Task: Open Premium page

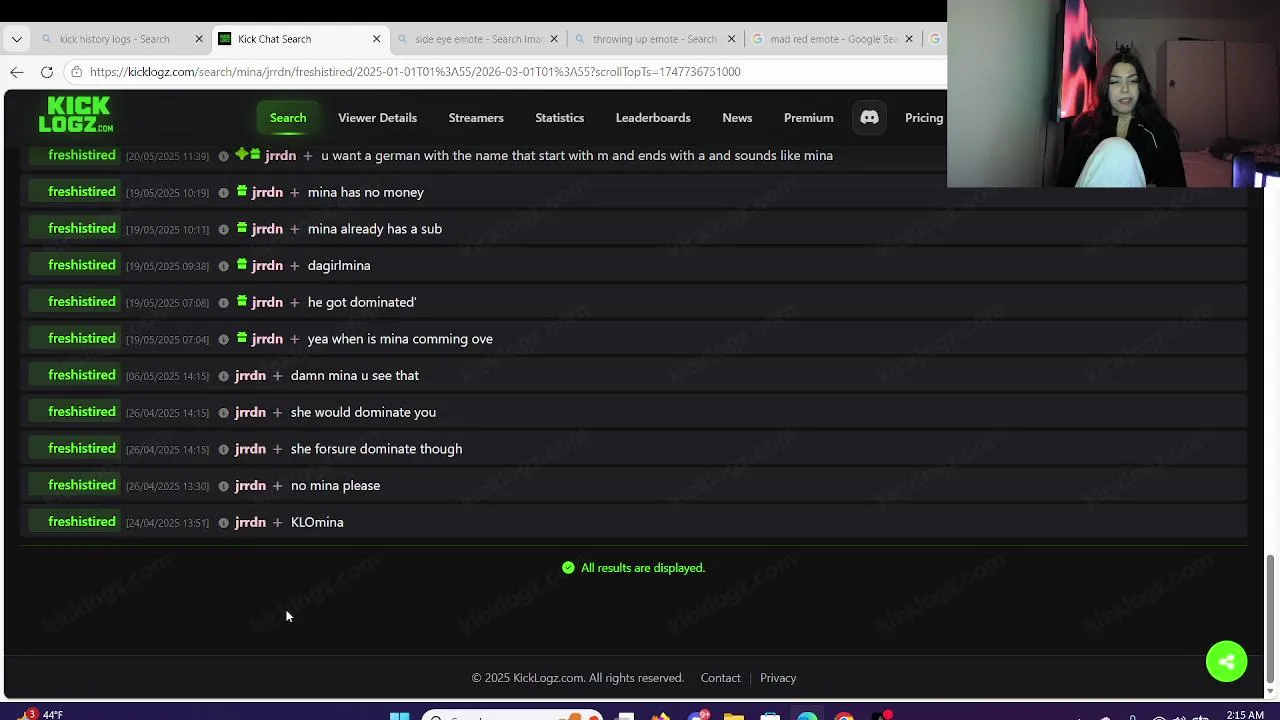Action: [809, 118]
